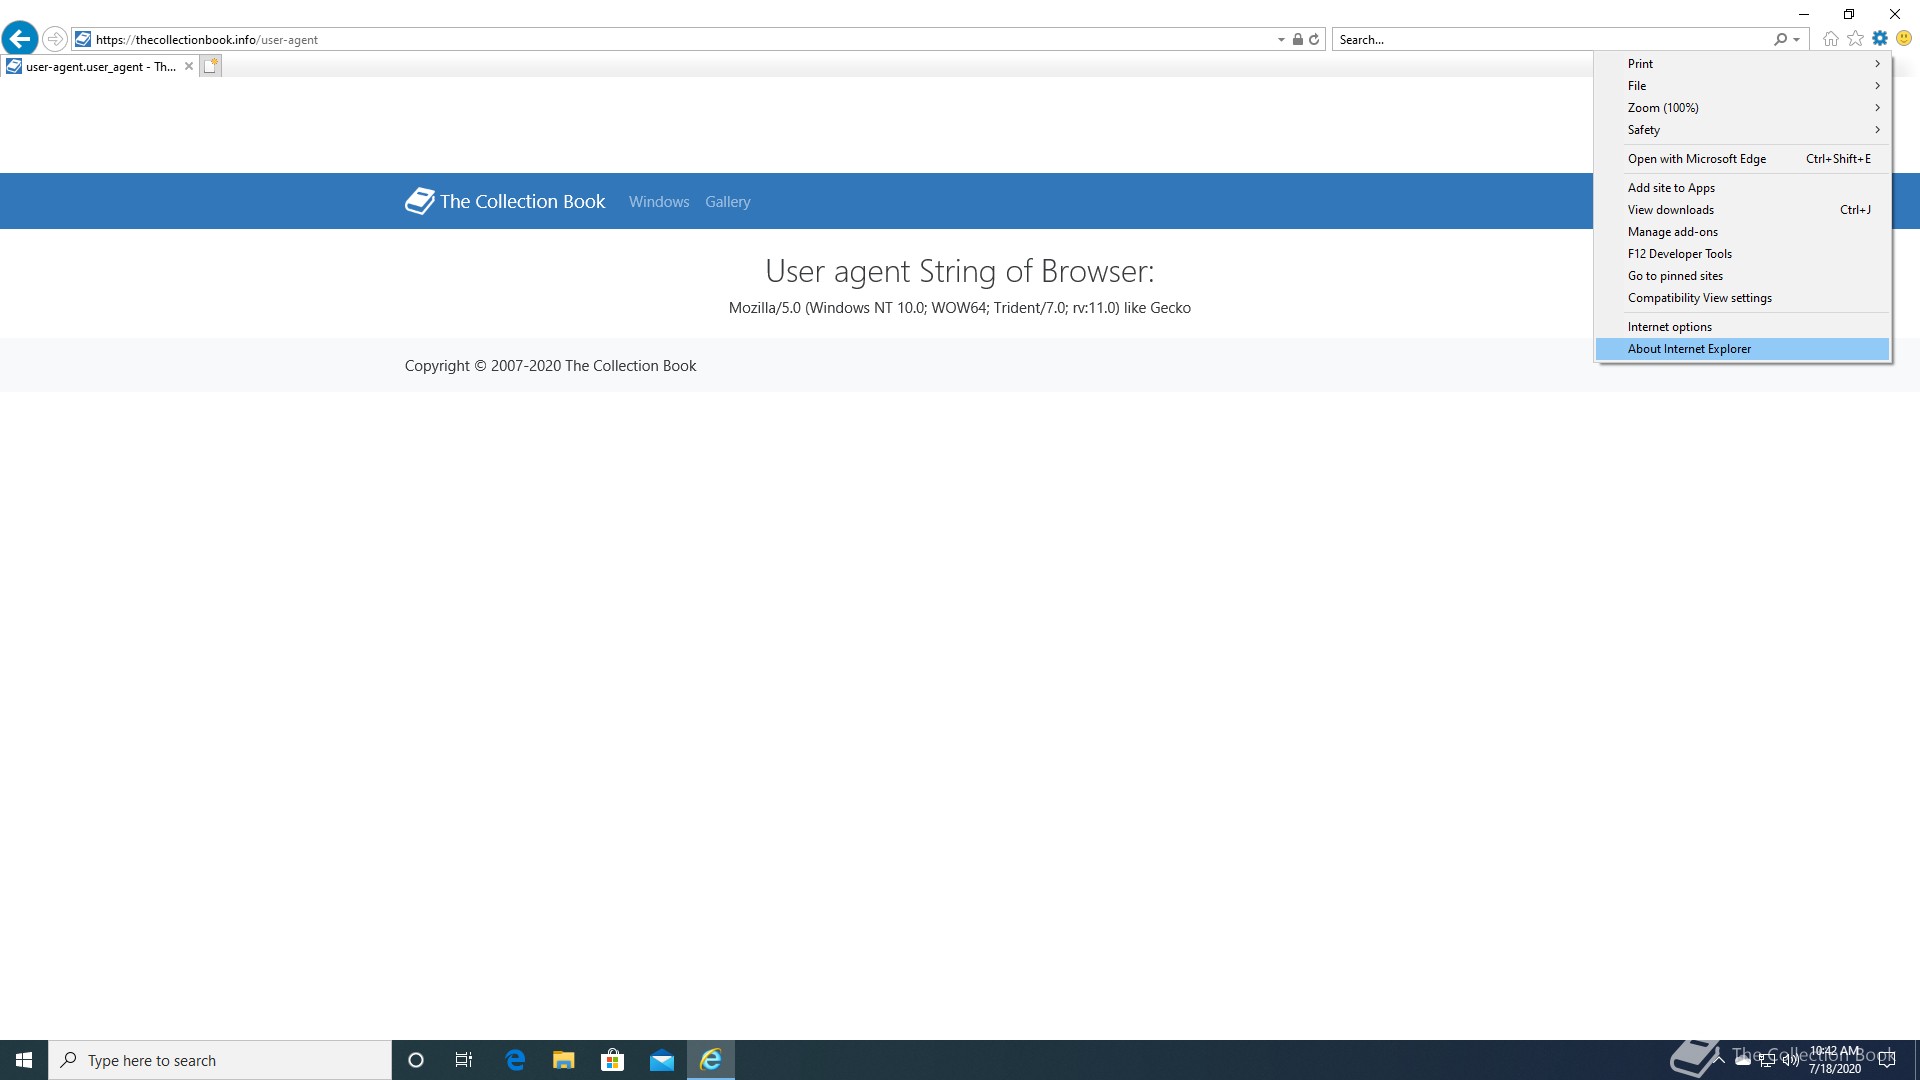Click the search magnifier icon
Screen dimensions: 1920x1080
[x=1780, y=39]
